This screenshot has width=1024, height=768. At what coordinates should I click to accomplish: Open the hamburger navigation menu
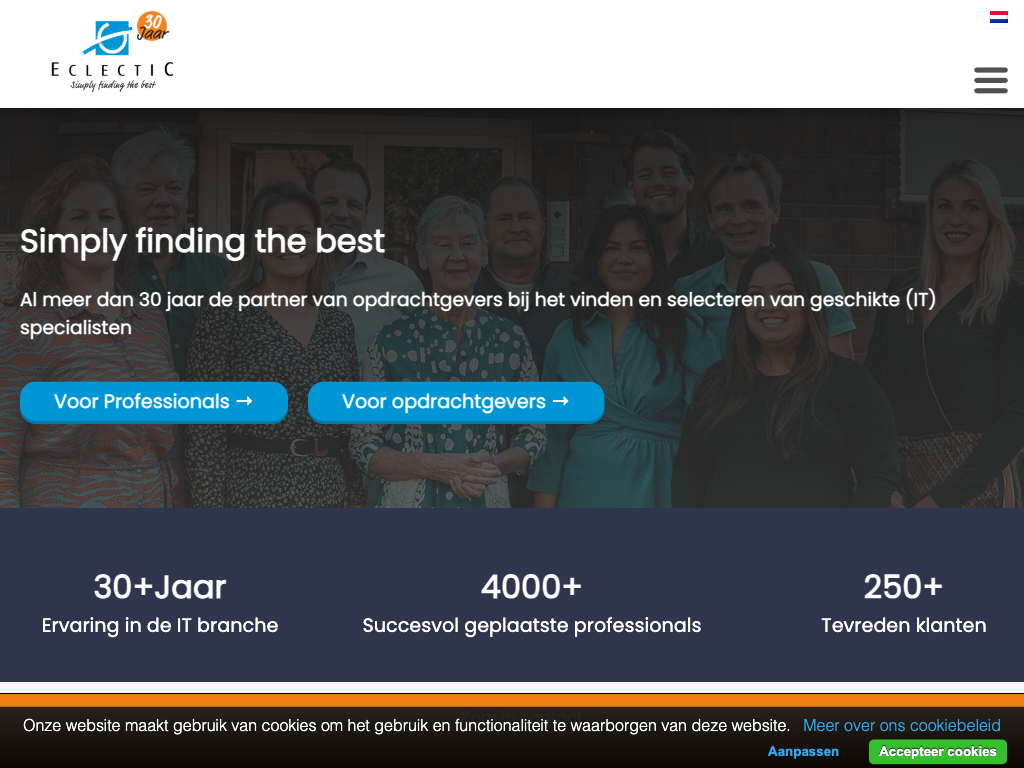991,80
